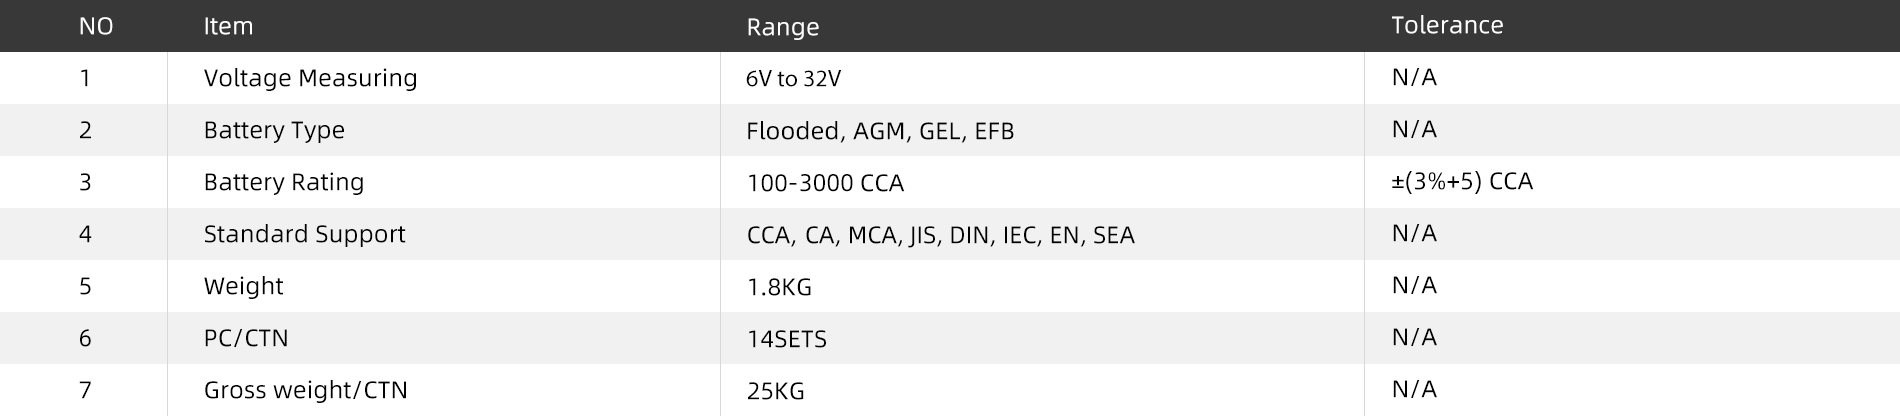The image size is (1900, 416).
Task: Click the CCA, CA, MCA, JIS standards cell
Action: [940, 235]
